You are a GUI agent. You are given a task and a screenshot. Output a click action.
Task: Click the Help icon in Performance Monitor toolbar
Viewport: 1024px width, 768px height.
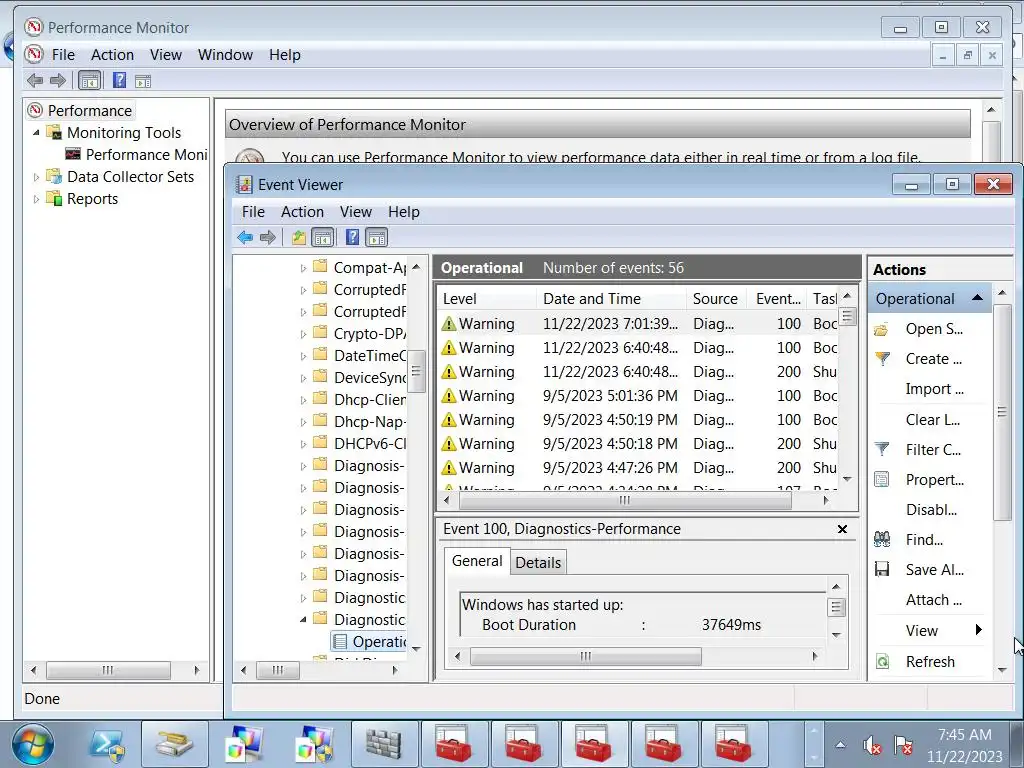click(120, 80)
